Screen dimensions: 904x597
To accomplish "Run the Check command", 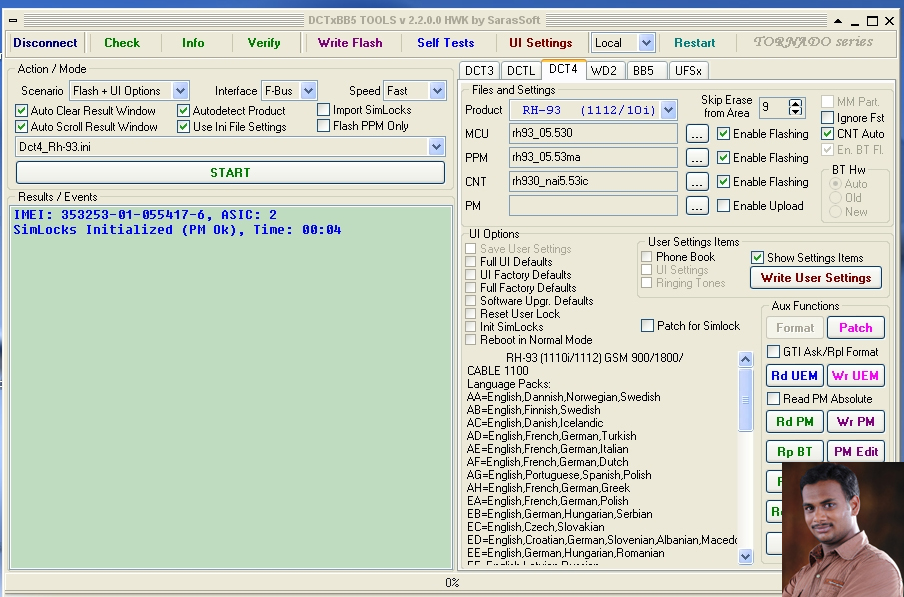I will [122, 43].
